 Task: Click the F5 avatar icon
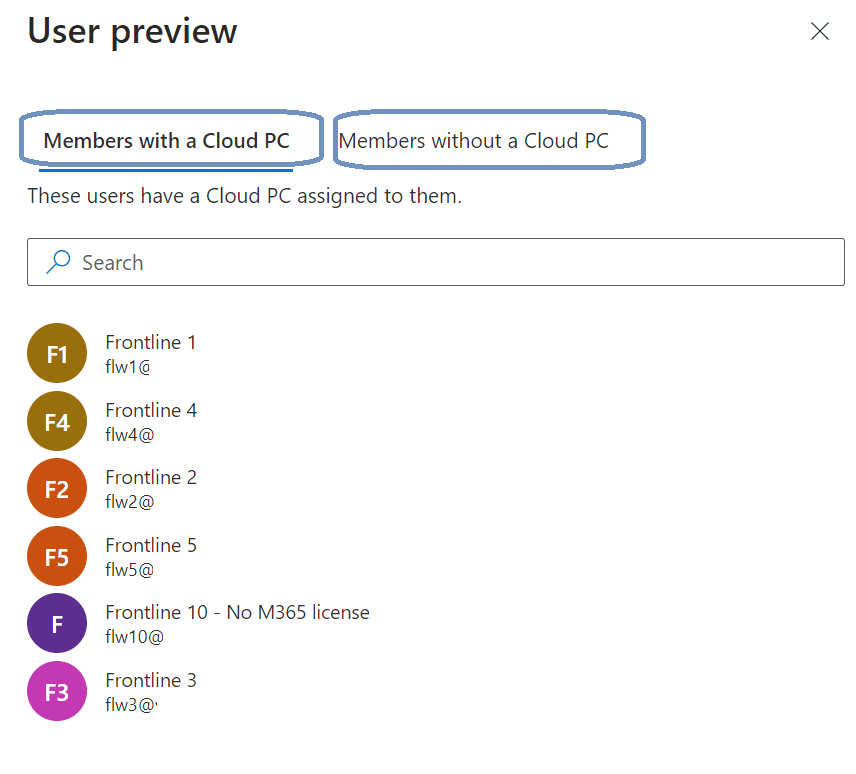coord(57,557)
